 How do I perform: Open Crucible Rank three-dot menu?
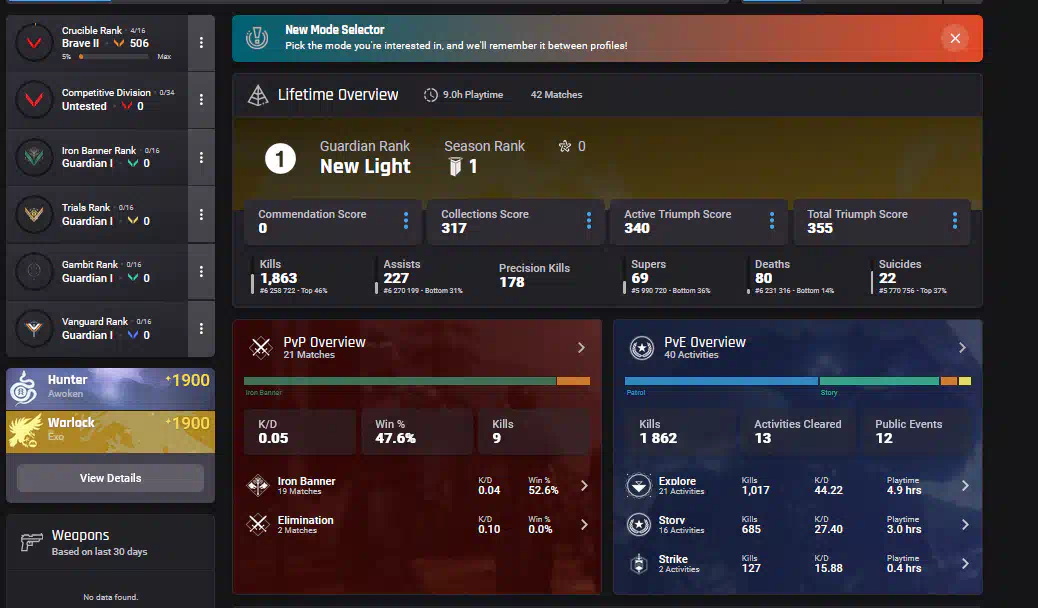201,43
